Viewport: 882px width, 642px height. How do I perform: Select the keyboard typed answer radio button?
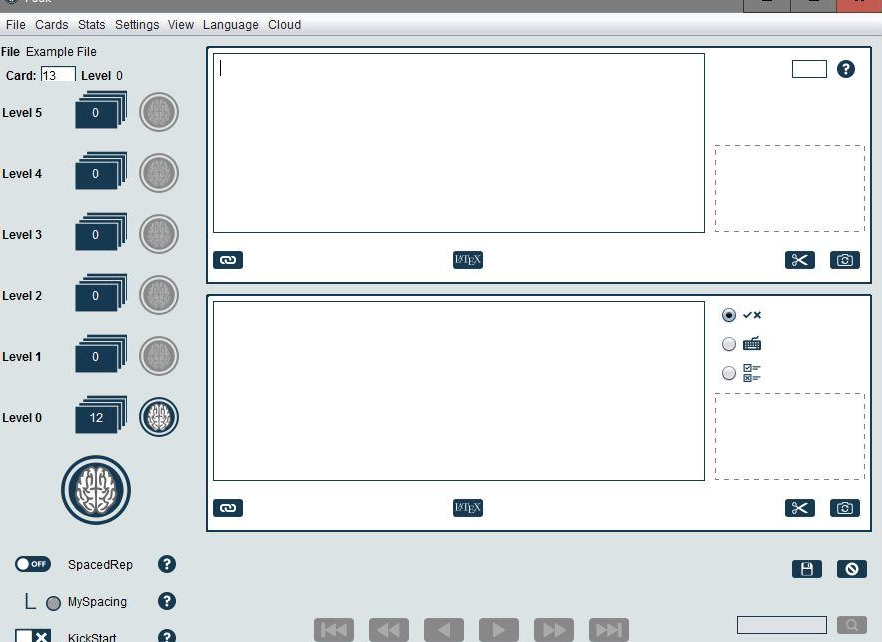coord(729,344)
